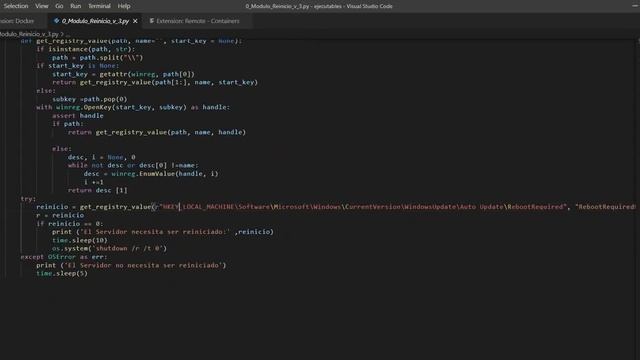Click the line 'if reinicio == 0:'

(69, 224)
